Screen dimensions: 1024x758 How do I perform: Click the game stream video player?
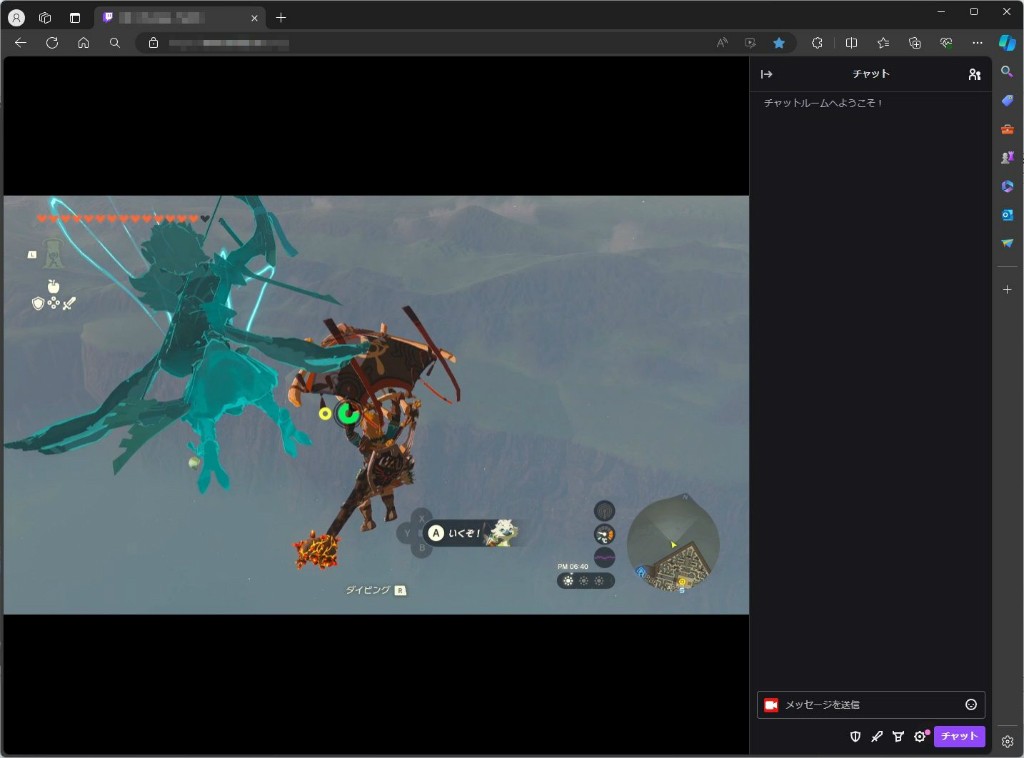(376, 404)
